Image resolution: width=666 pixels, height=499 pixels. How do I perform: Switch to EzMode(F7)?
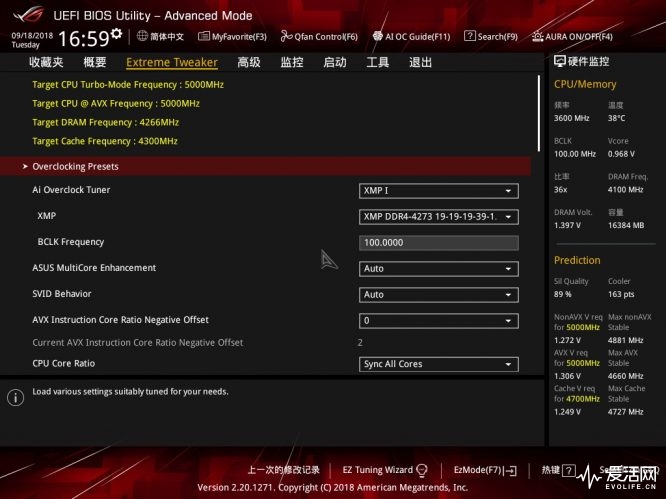coord(485,470)
